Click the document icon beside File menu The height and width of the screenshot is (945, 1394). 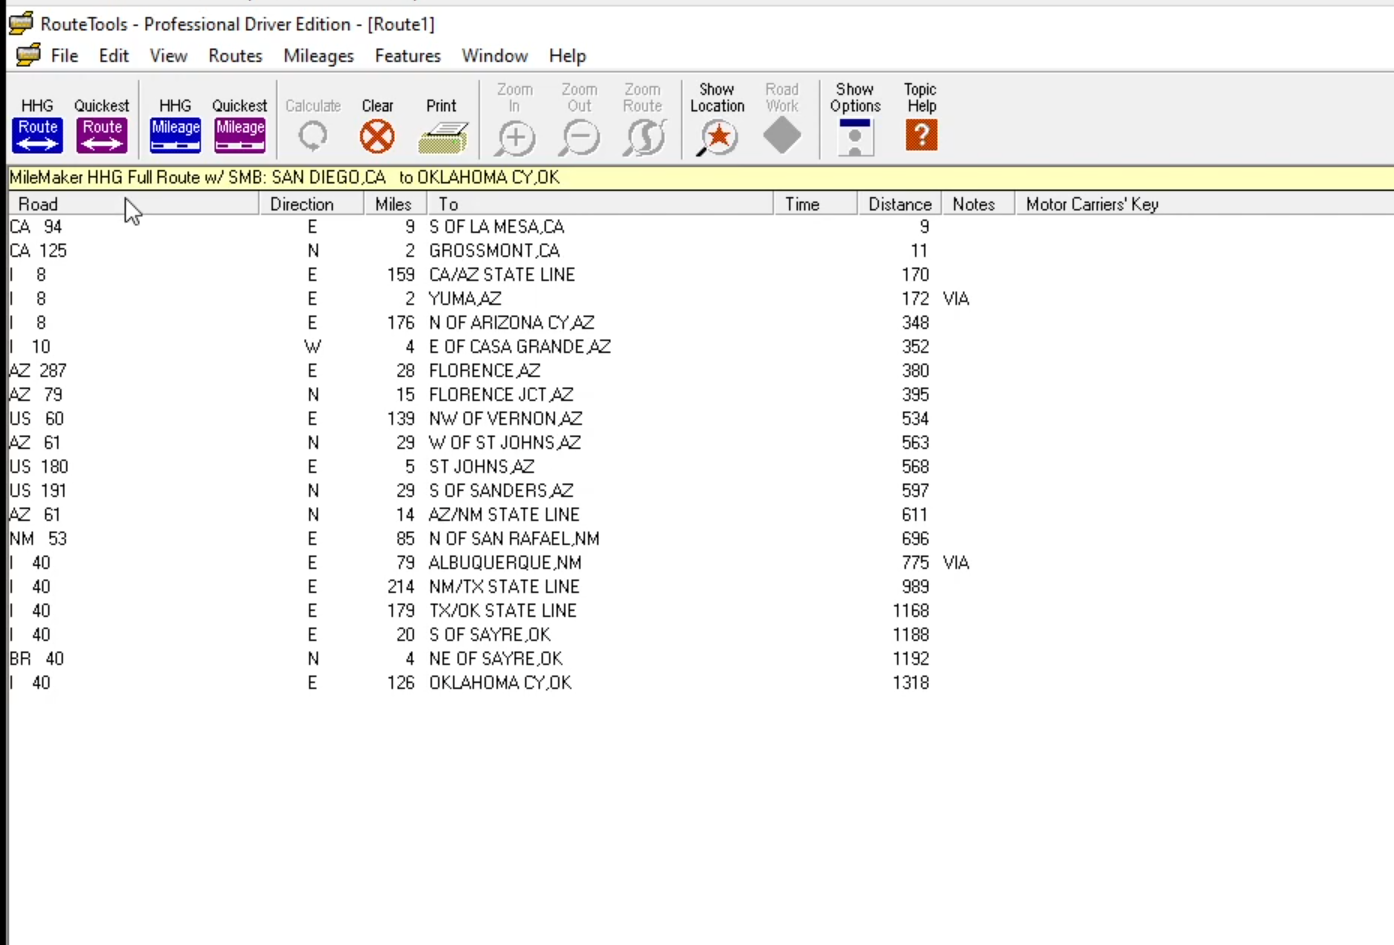(29, 55)
